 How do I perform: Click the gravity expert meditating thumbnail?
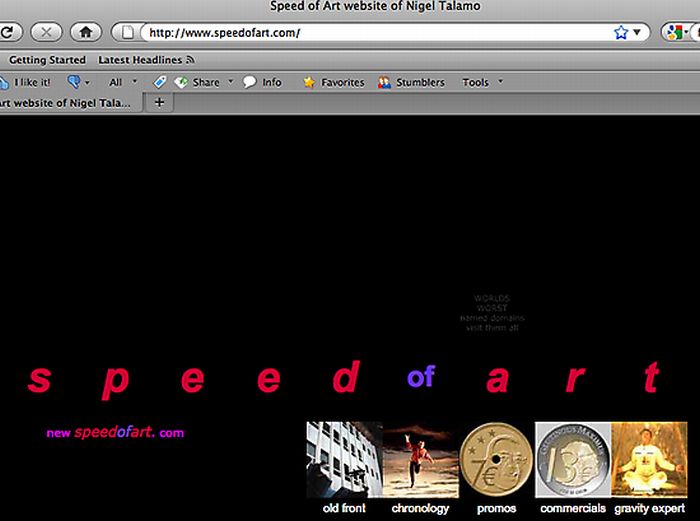point(649,459)
